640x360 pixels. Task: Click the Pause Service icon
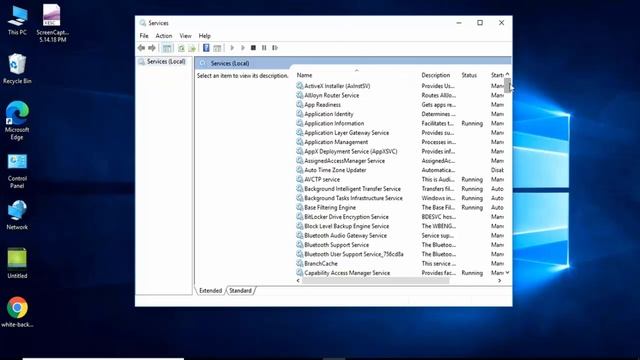coord(264,48)
